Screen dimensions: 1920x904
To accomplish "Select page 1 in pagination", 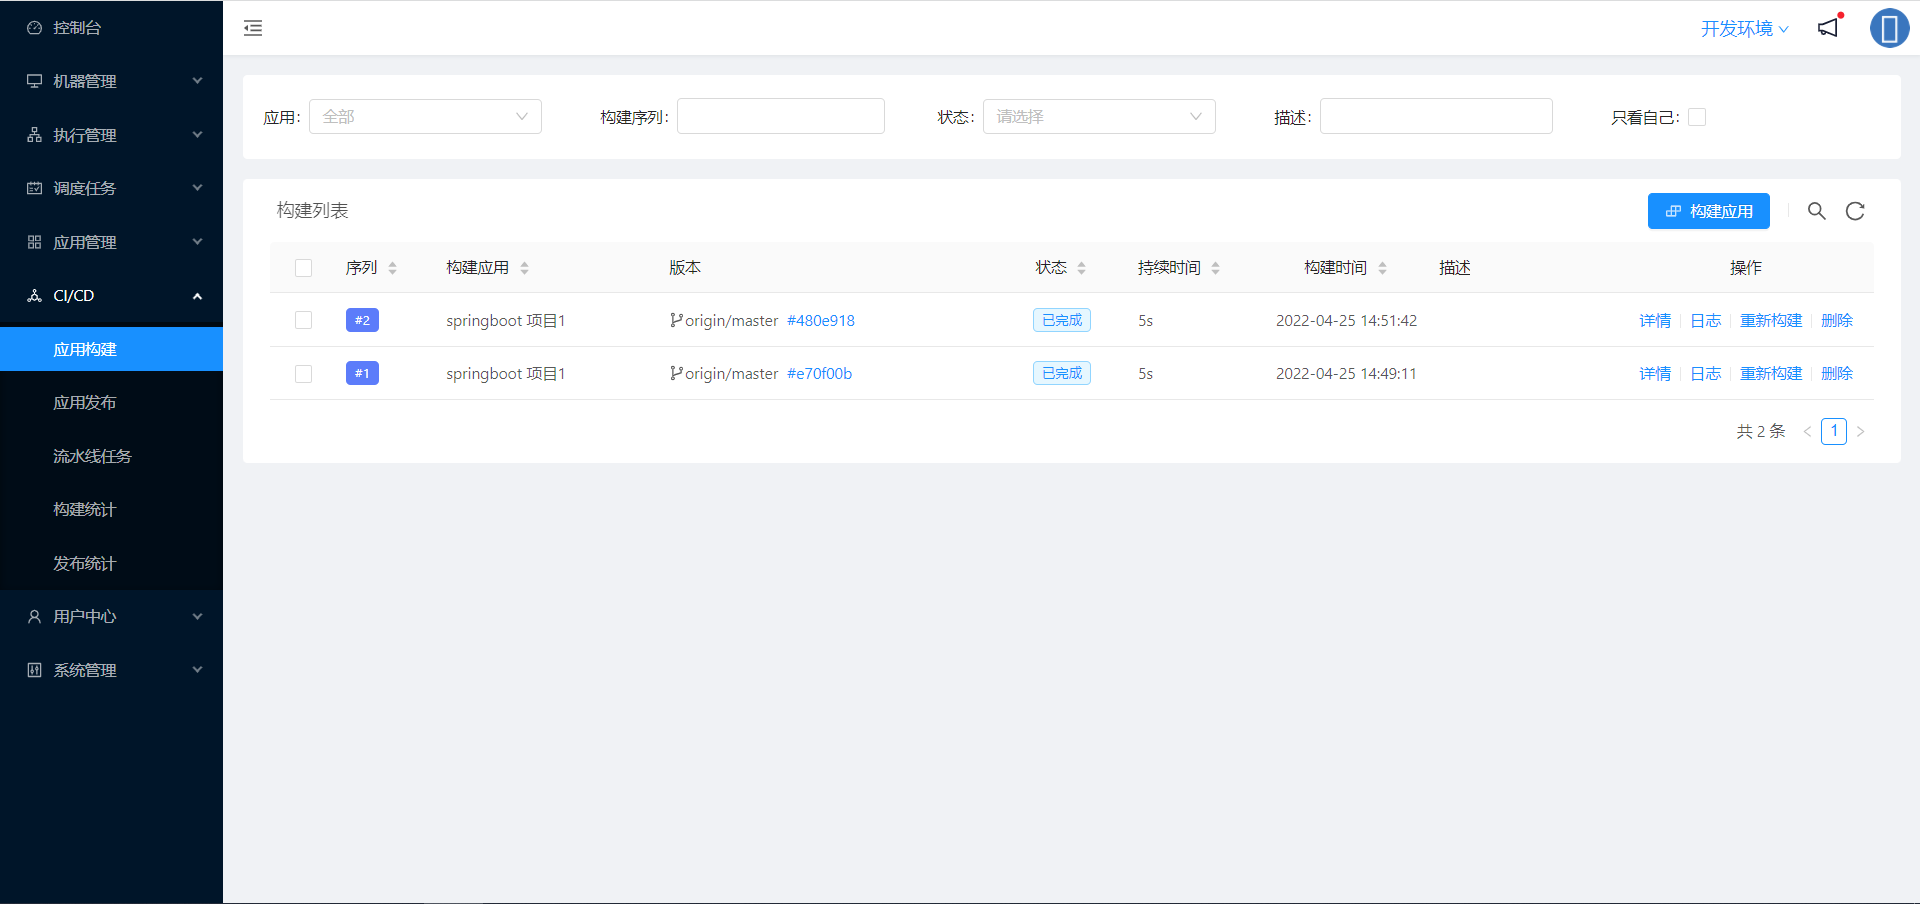I will (x=1834, y=431).
